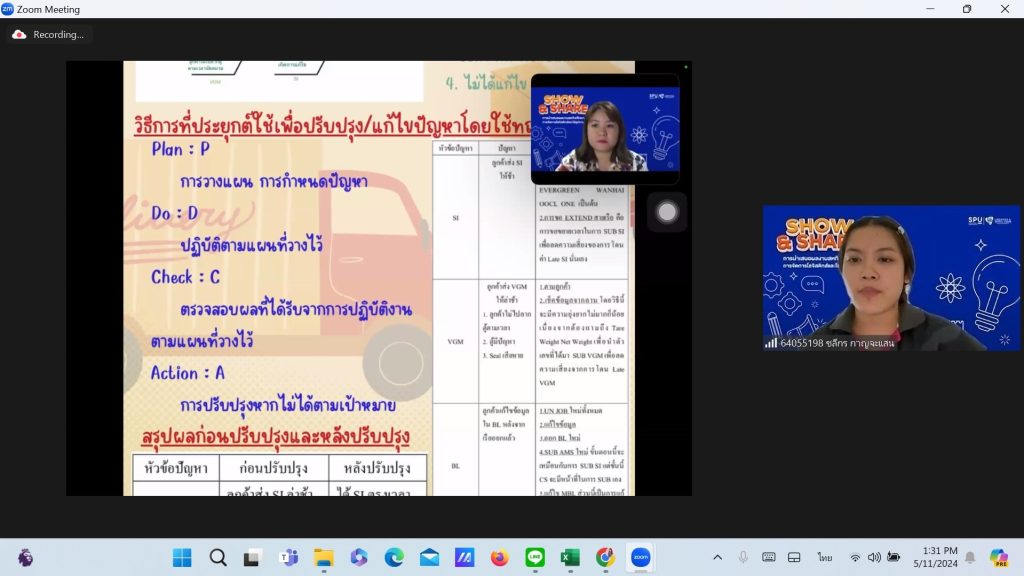Select presenter's small video thumbnail in shared screen
The image size is (1024, 576).
pyautogui.click(x=605, y=129)
